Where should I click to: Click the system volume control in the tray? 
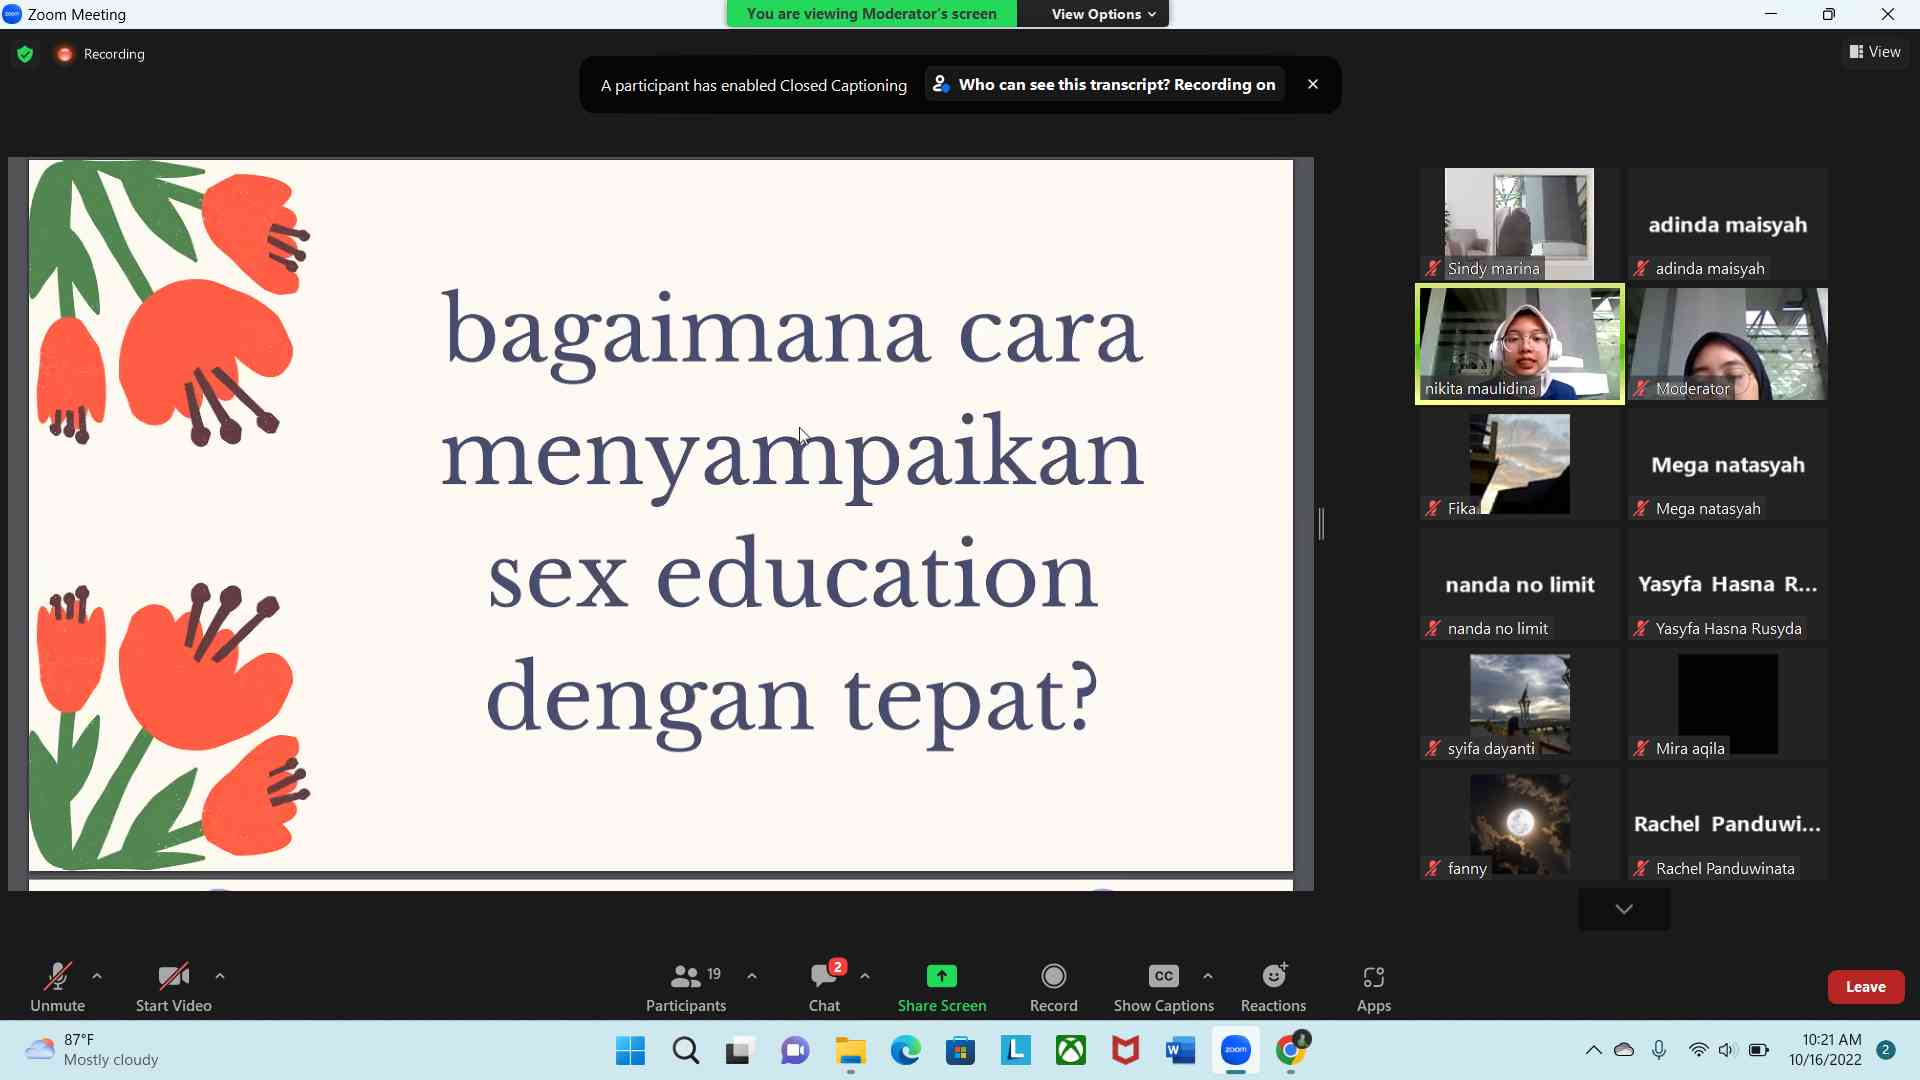[x=1729, y=1049]
